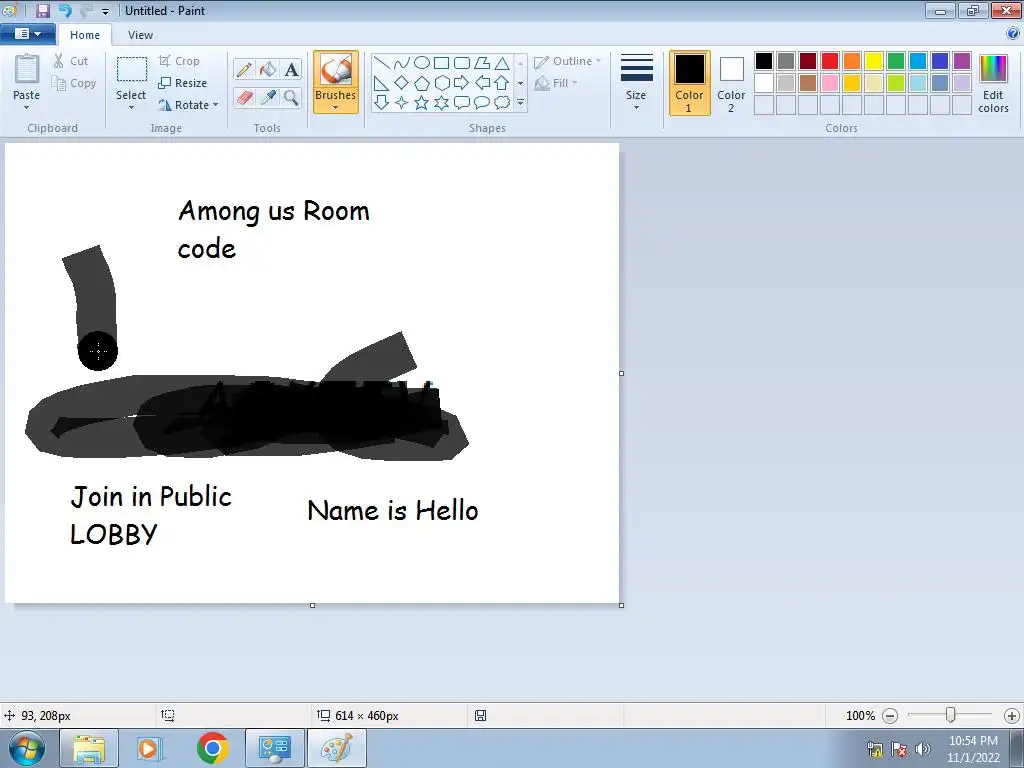Choose the Six-point star shape
Image resolution: width=1024 pixels, height=768 pixels.
[x=441, y=103]
